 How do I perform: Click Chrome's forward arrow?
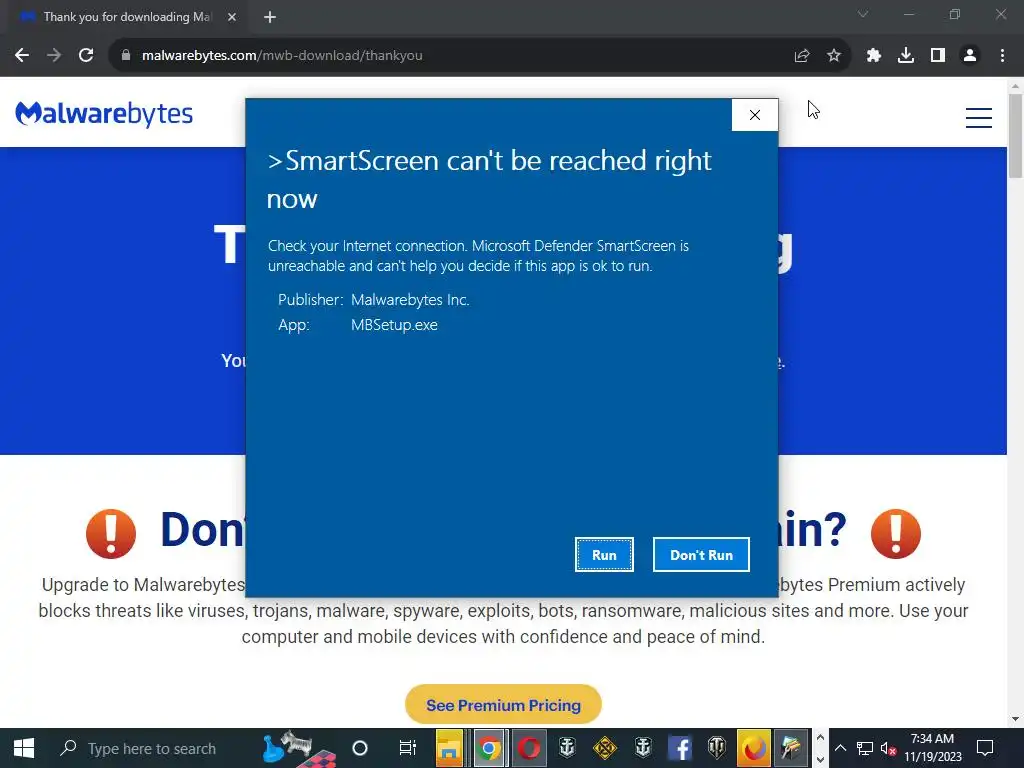(x=54, y=56)
